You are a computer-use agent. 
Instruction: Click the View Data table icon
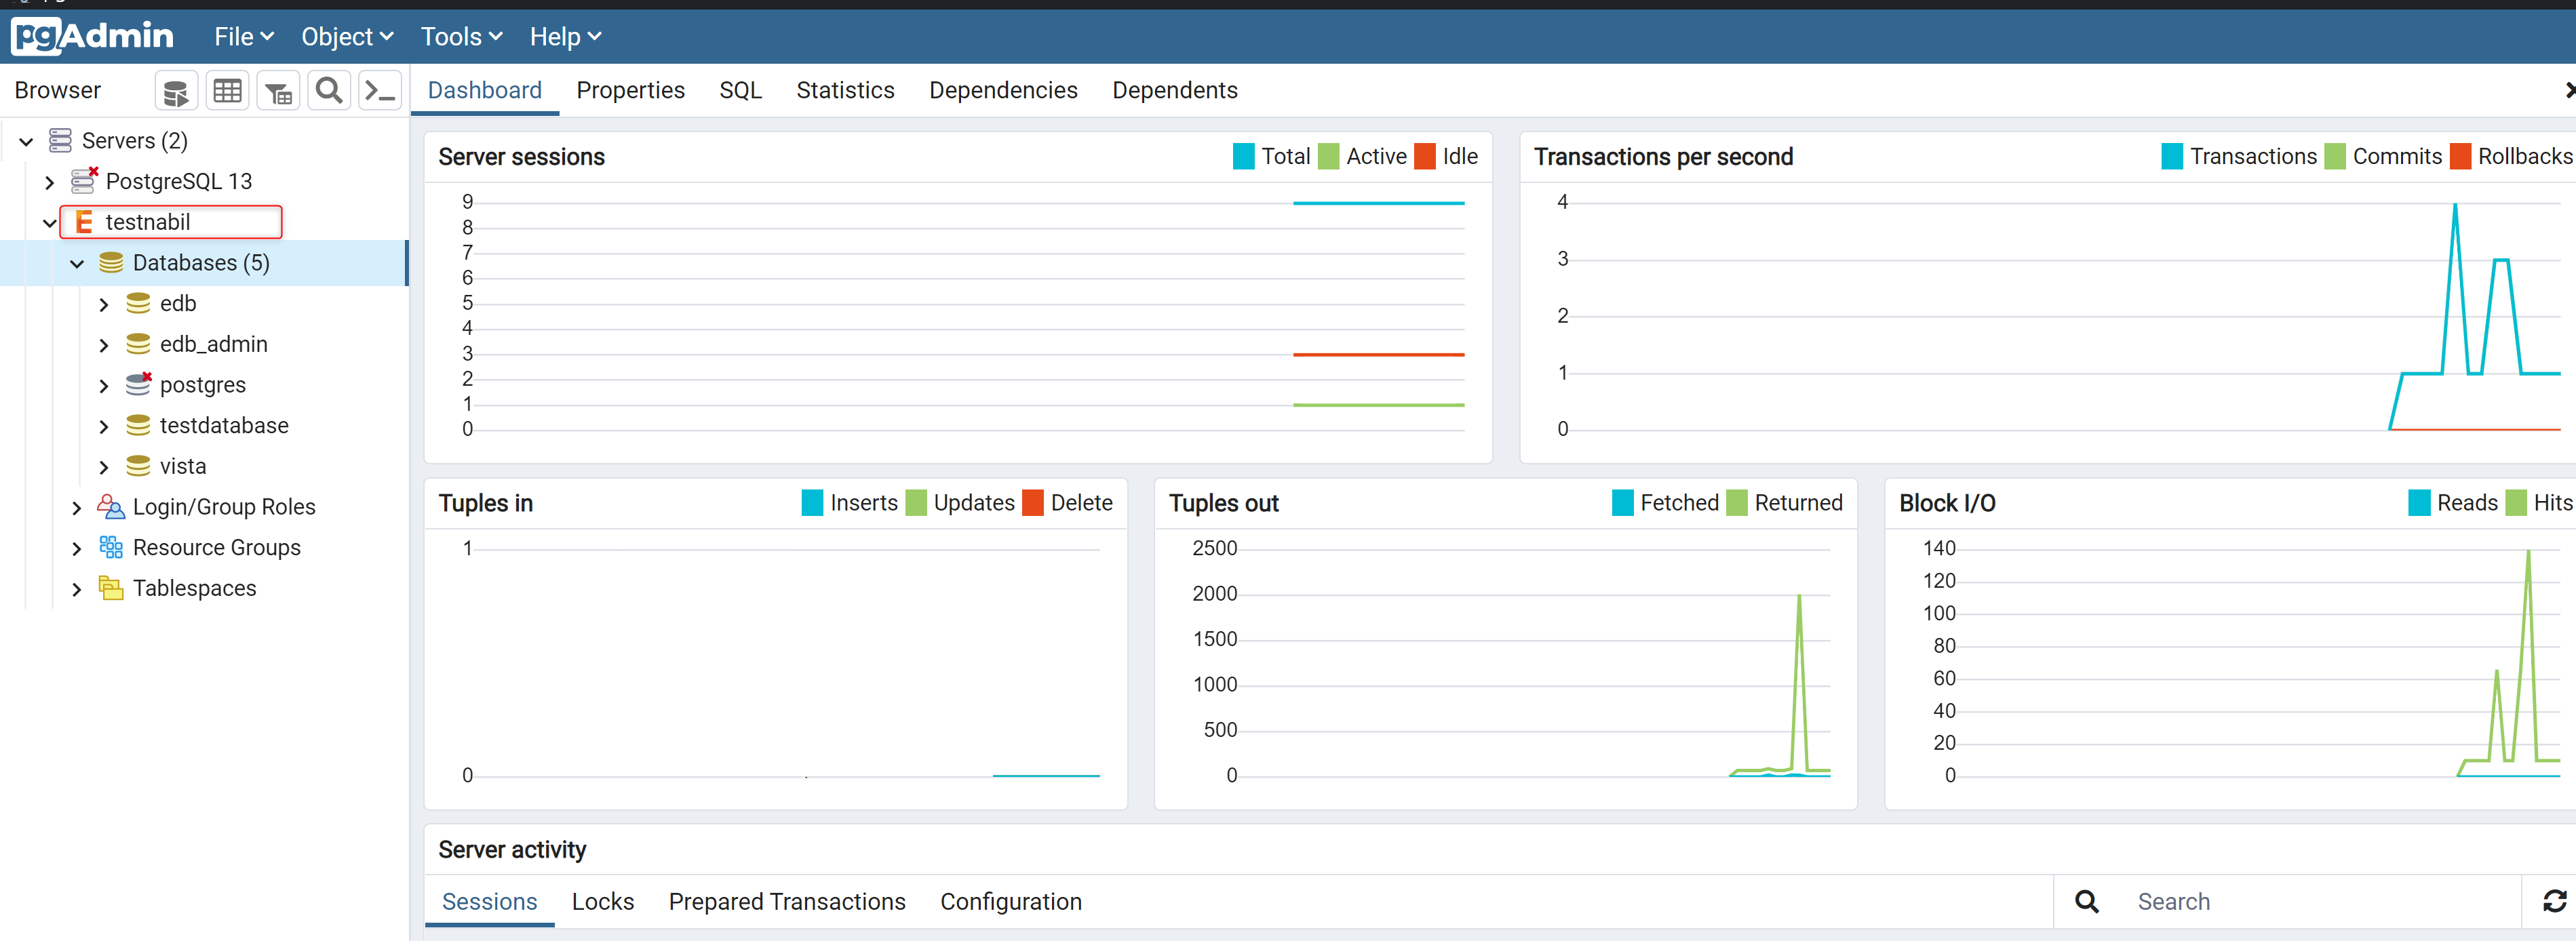pyautogui.click(x=227, y=92)
